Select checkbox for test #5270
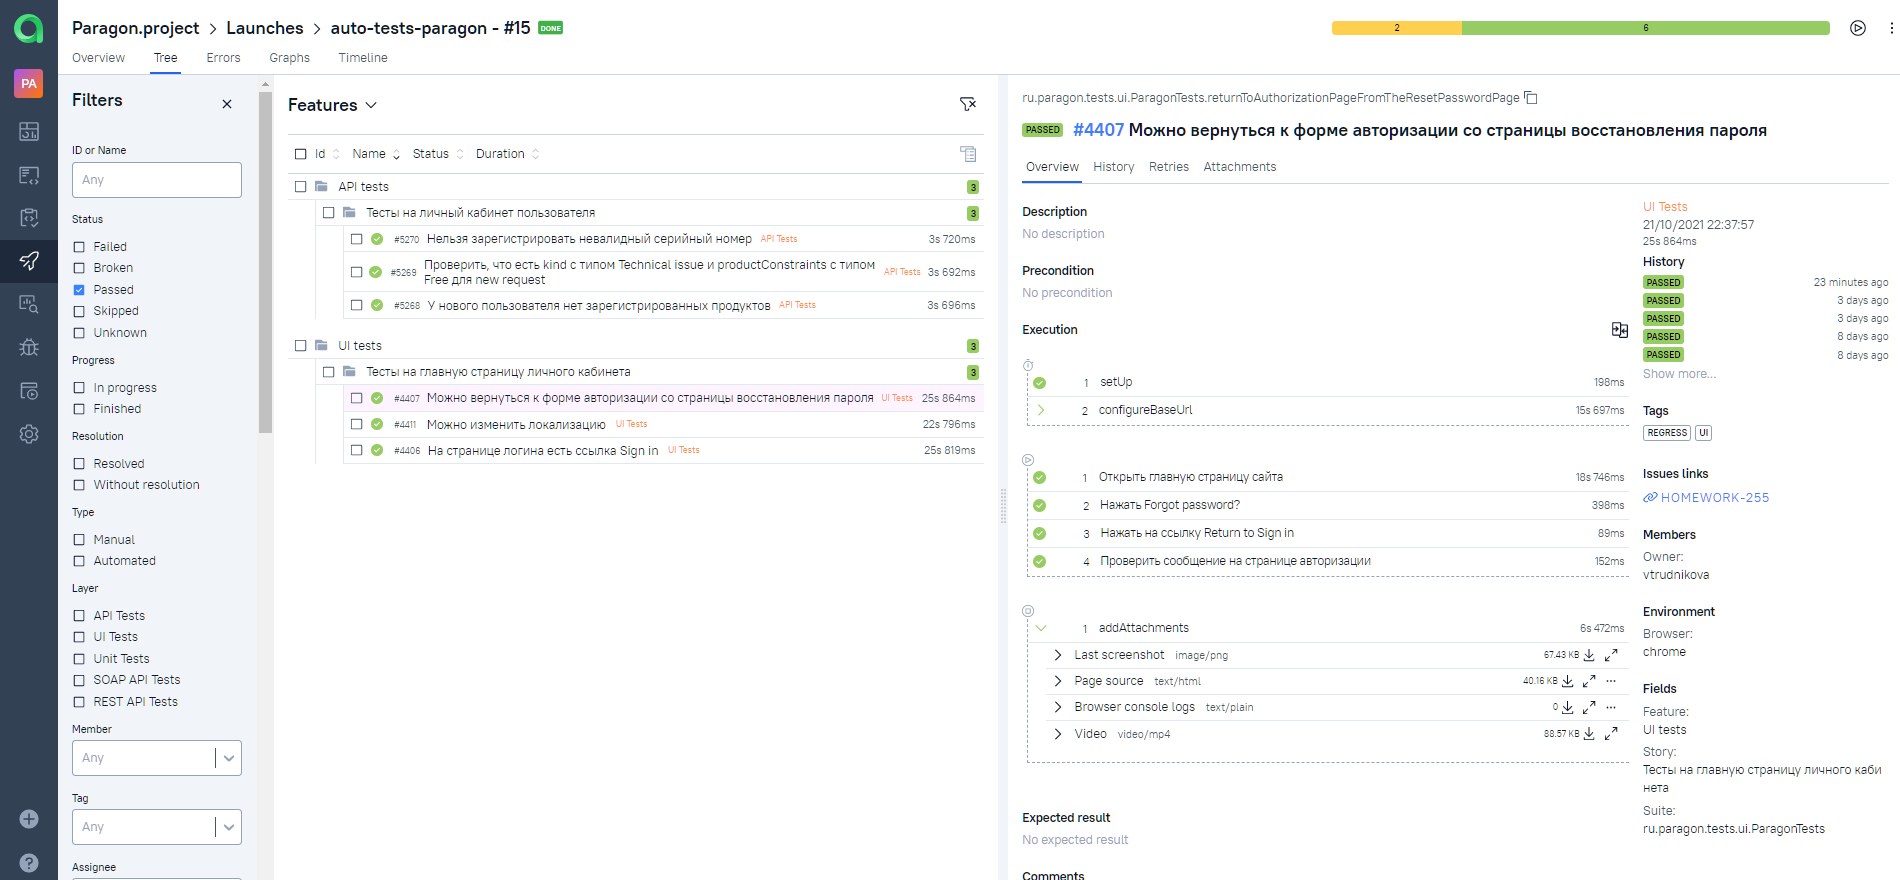 356,239
